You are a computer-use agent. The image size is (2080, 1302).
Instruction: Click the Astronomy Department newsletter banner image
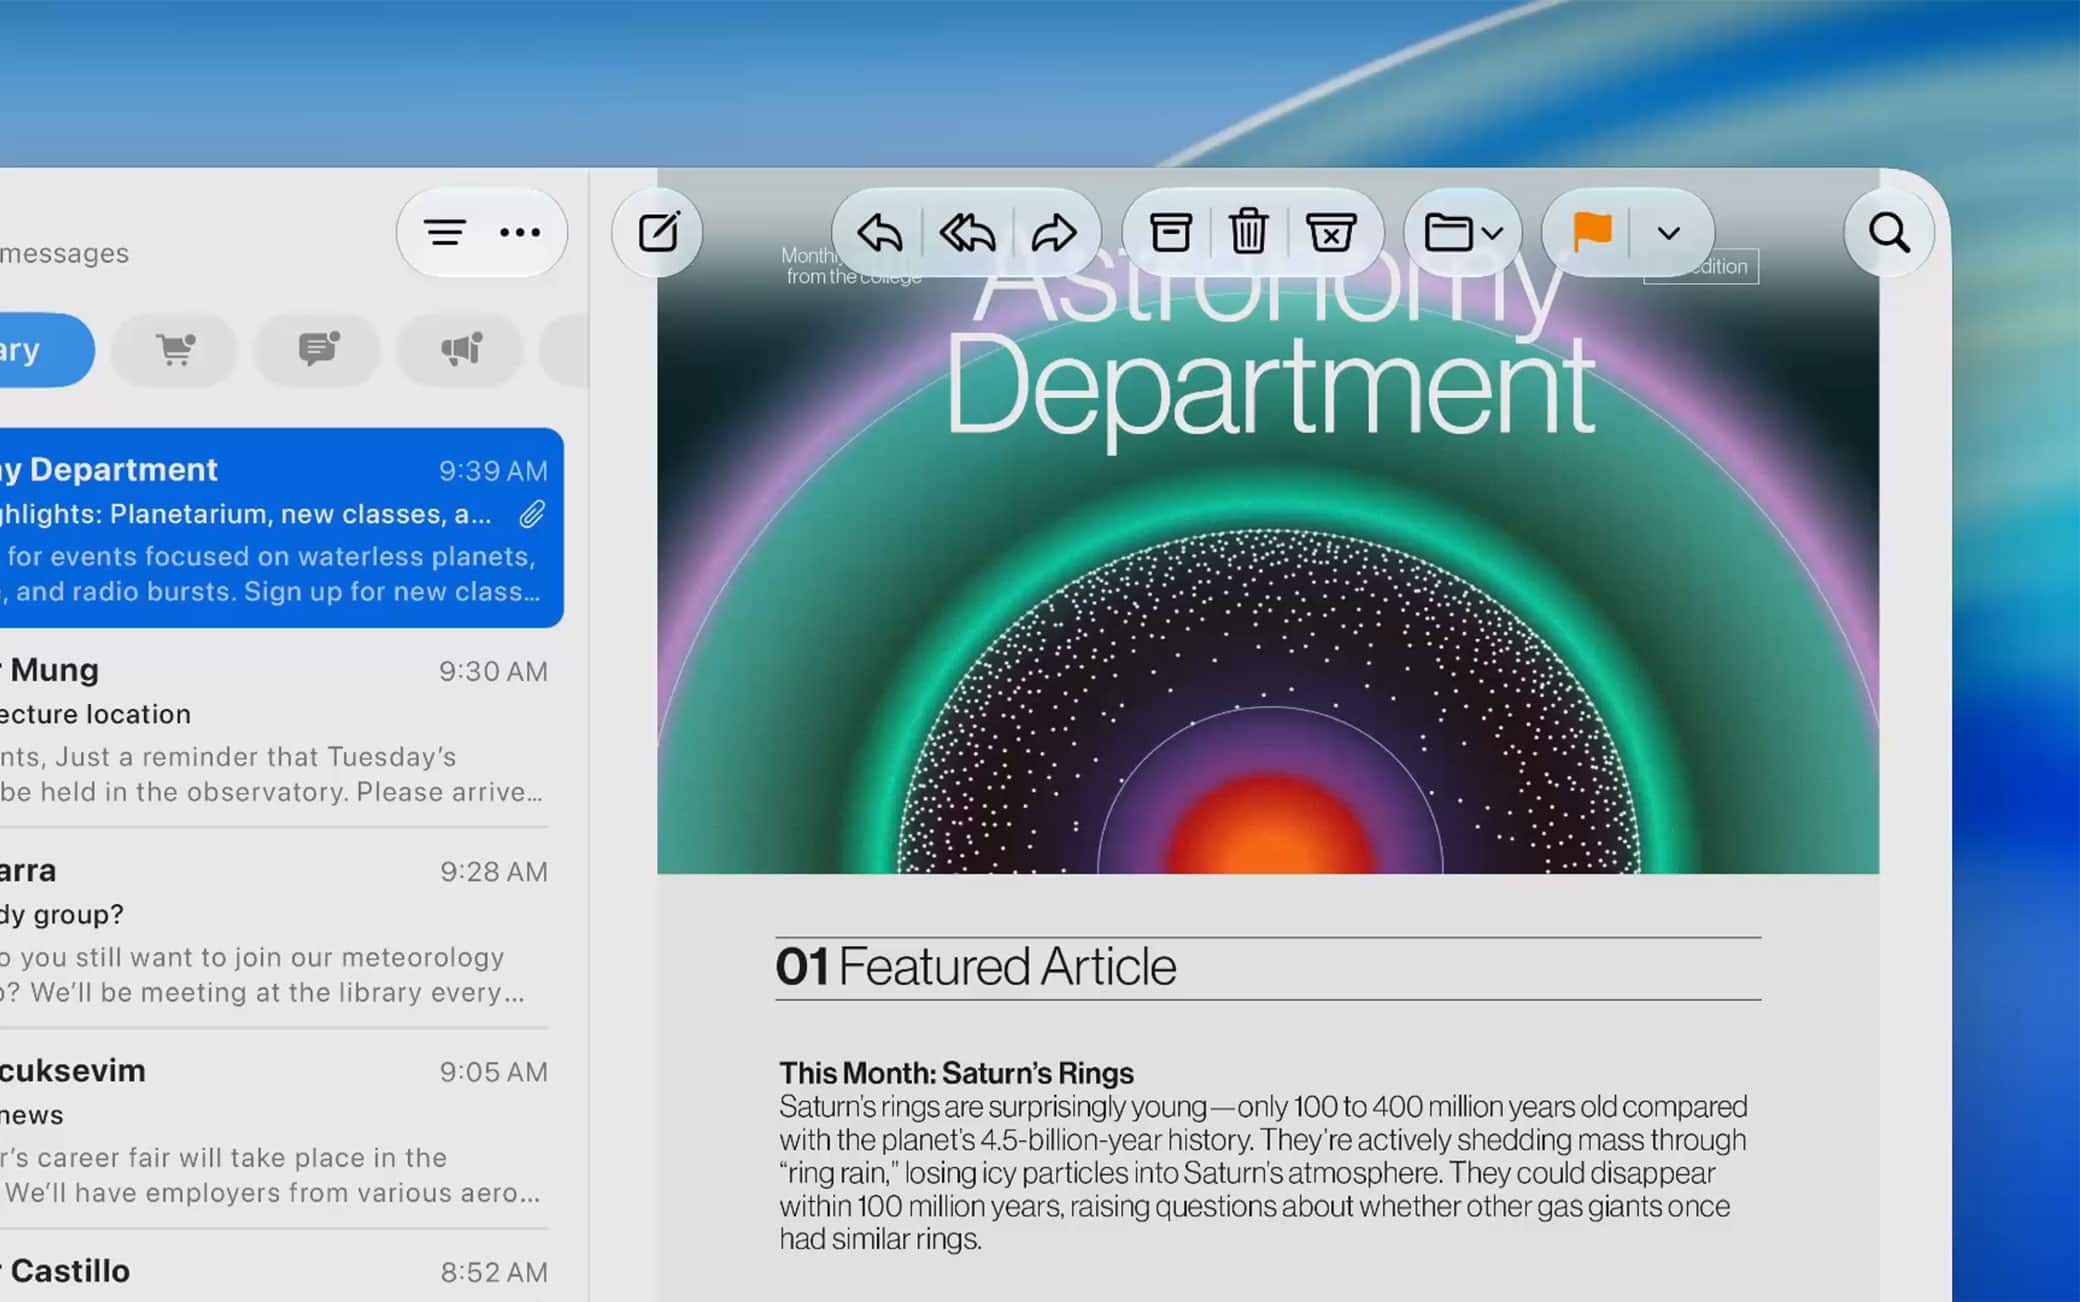coord(1268,522)
